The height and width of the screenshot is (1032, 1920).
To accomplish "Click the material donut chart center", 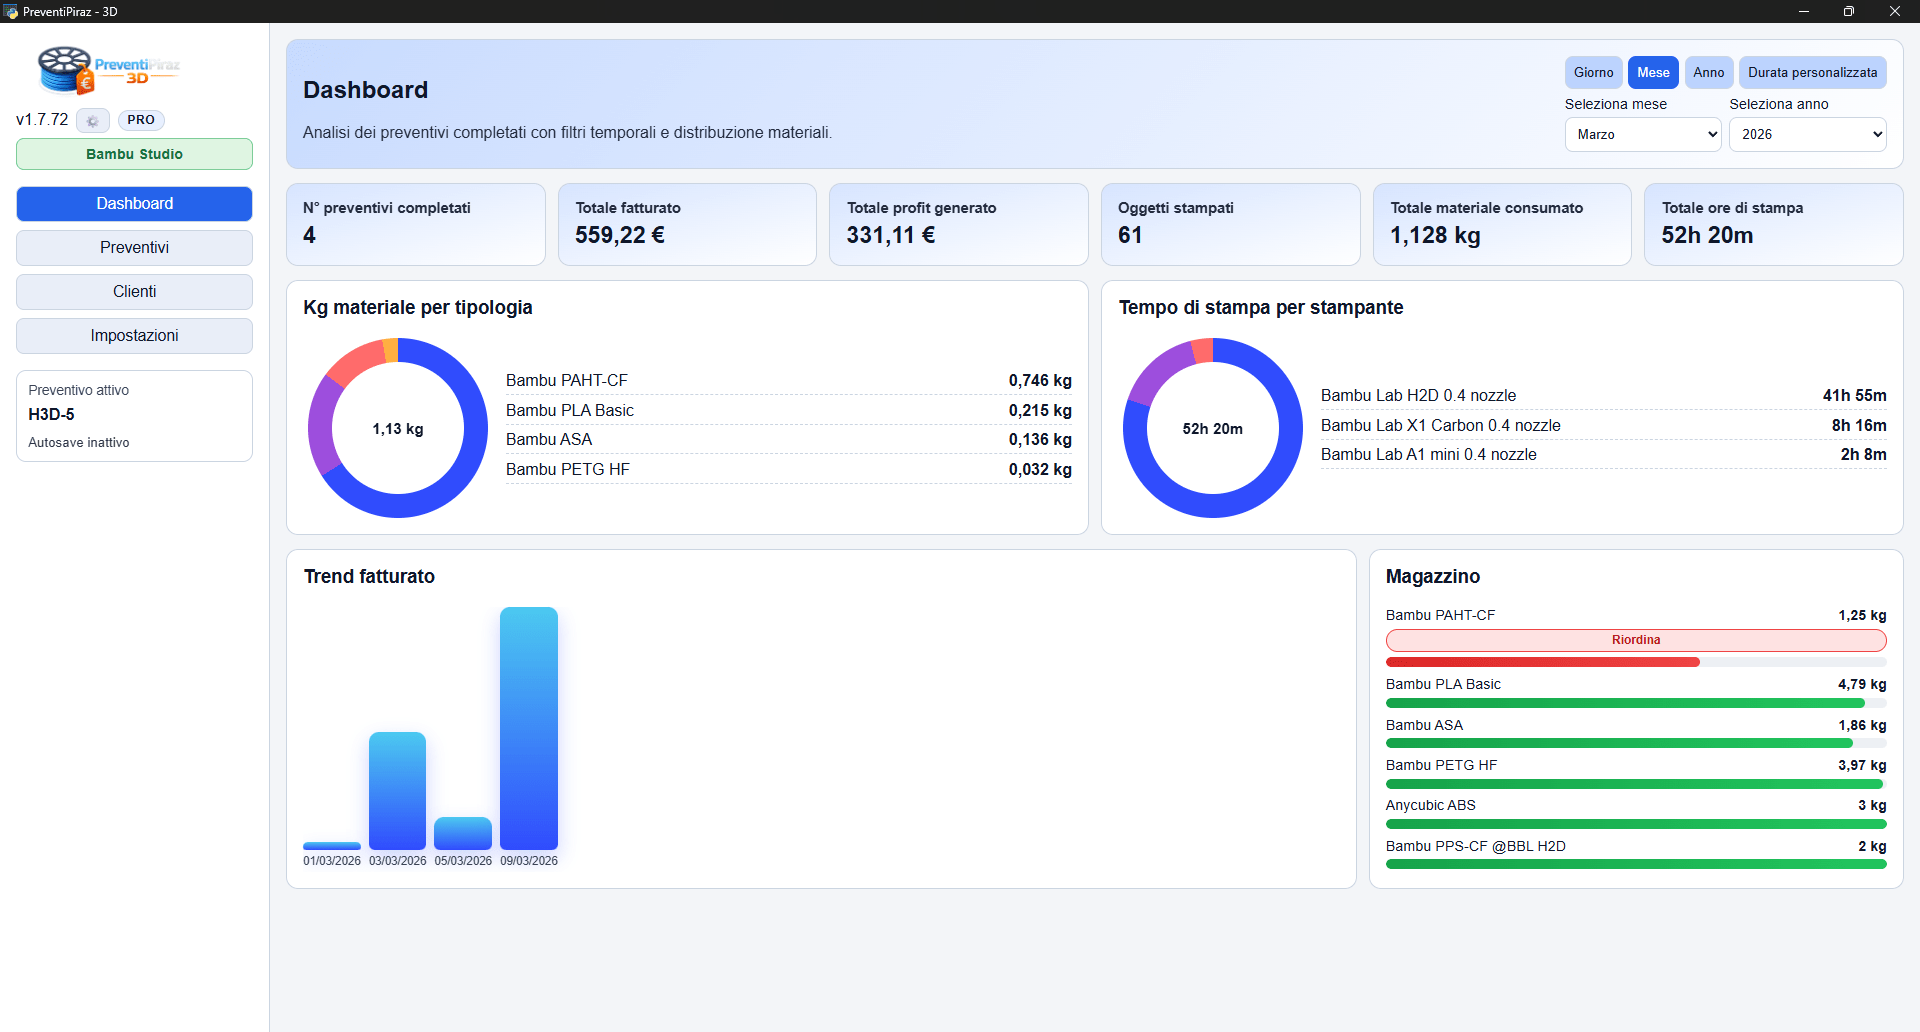I will click(398, 429).
